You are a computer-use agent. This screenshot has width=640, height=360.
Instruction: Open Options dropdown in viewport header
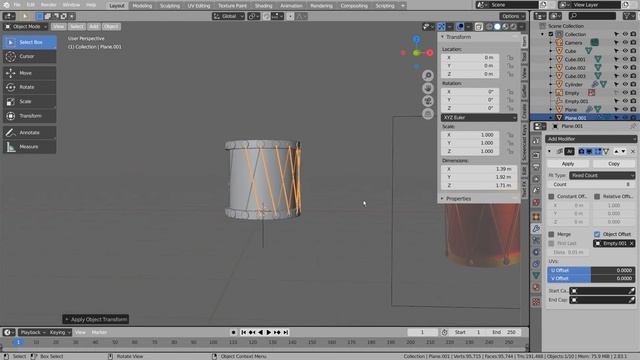[x=512, y=16]
